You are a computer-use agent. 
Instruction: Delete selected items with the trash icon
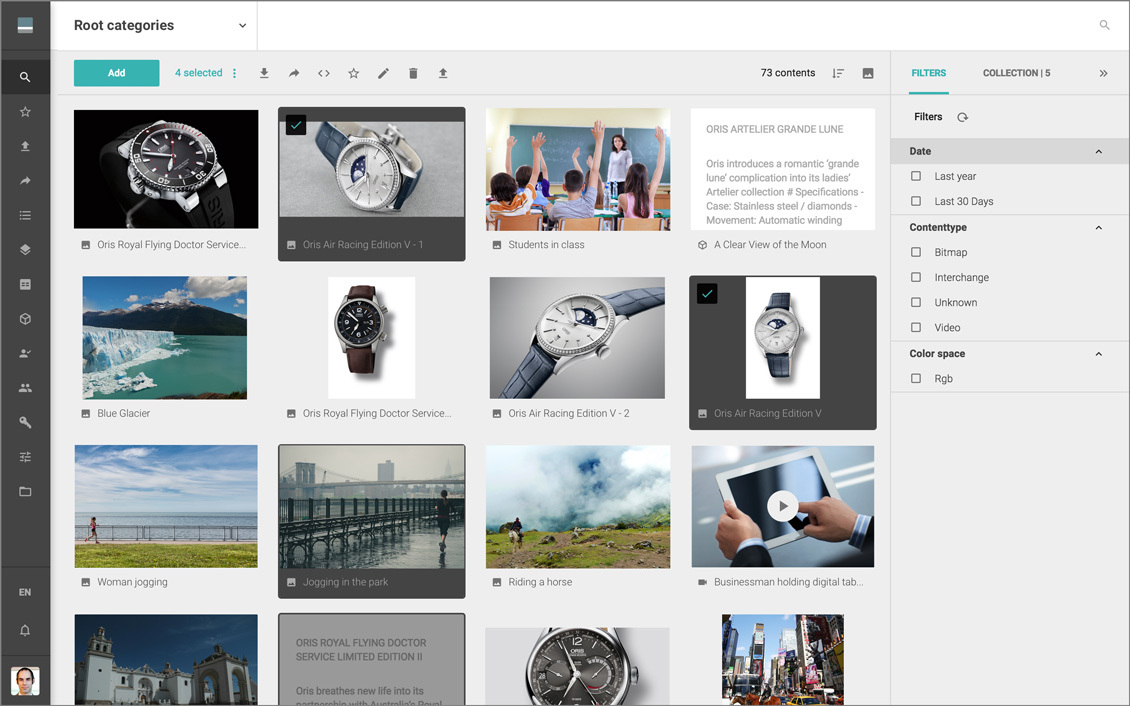[x=413, y=73]
